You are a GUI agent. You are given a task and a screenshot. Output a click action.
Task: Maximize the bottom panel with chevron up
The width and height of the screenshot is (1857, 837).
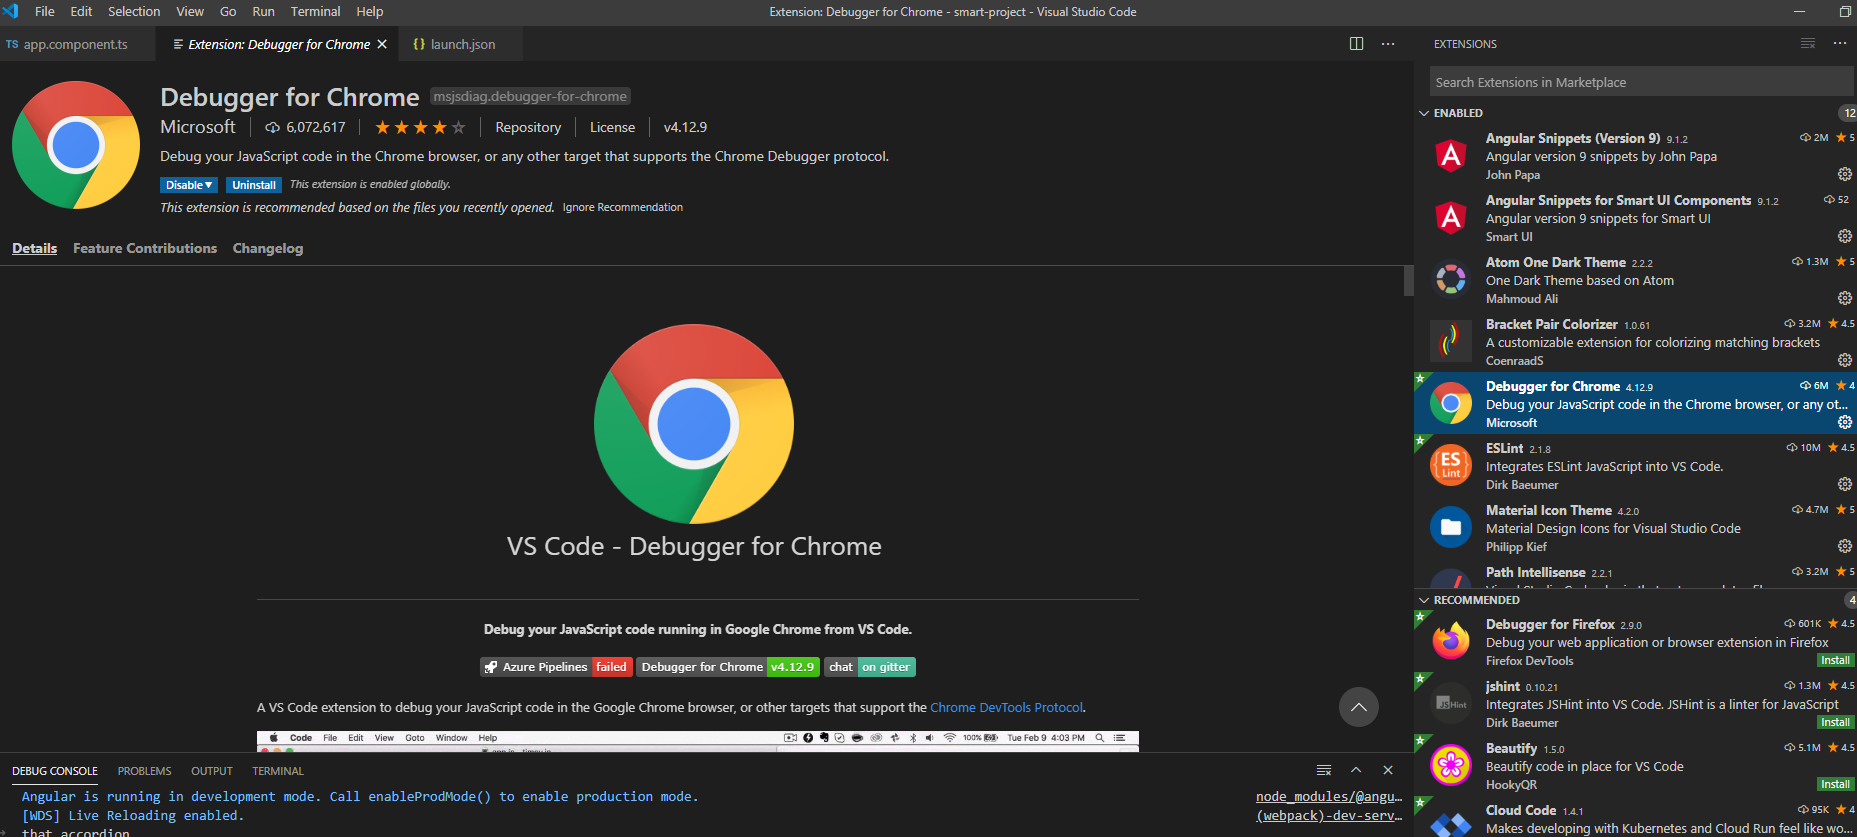1356,770
